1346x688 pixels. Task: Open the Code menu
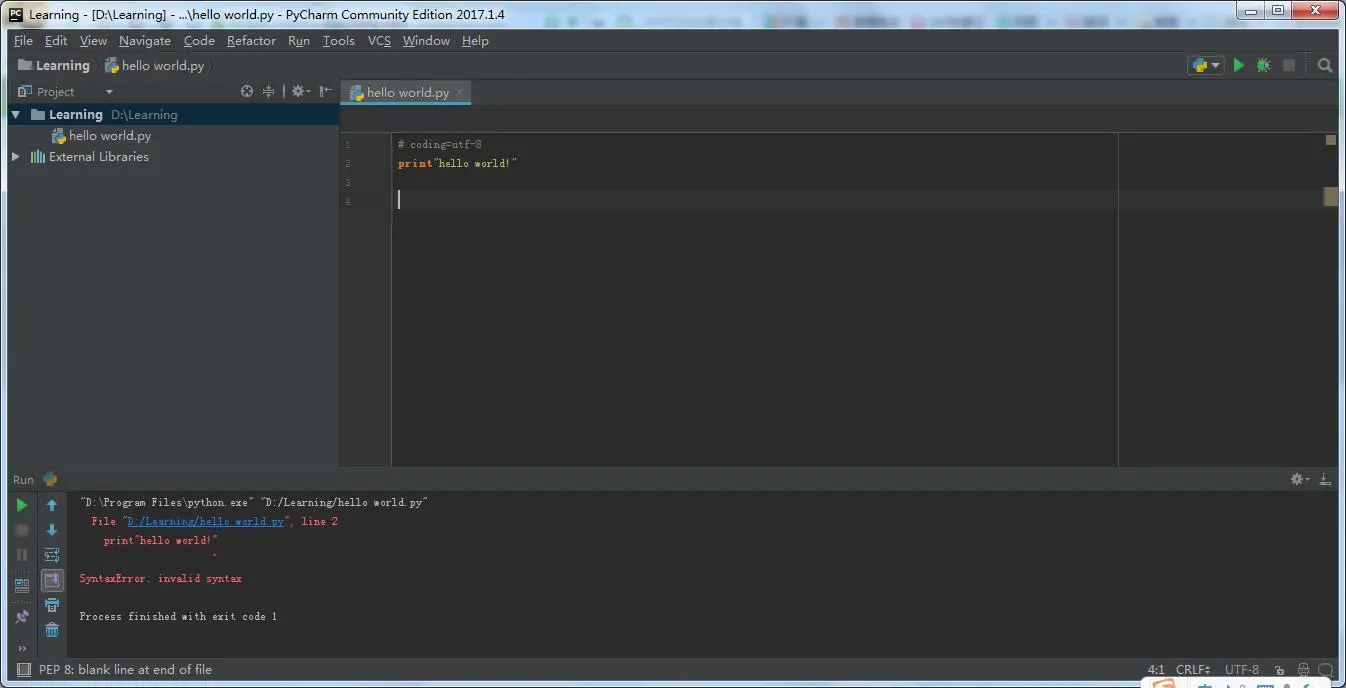click(x=199, y=40)
